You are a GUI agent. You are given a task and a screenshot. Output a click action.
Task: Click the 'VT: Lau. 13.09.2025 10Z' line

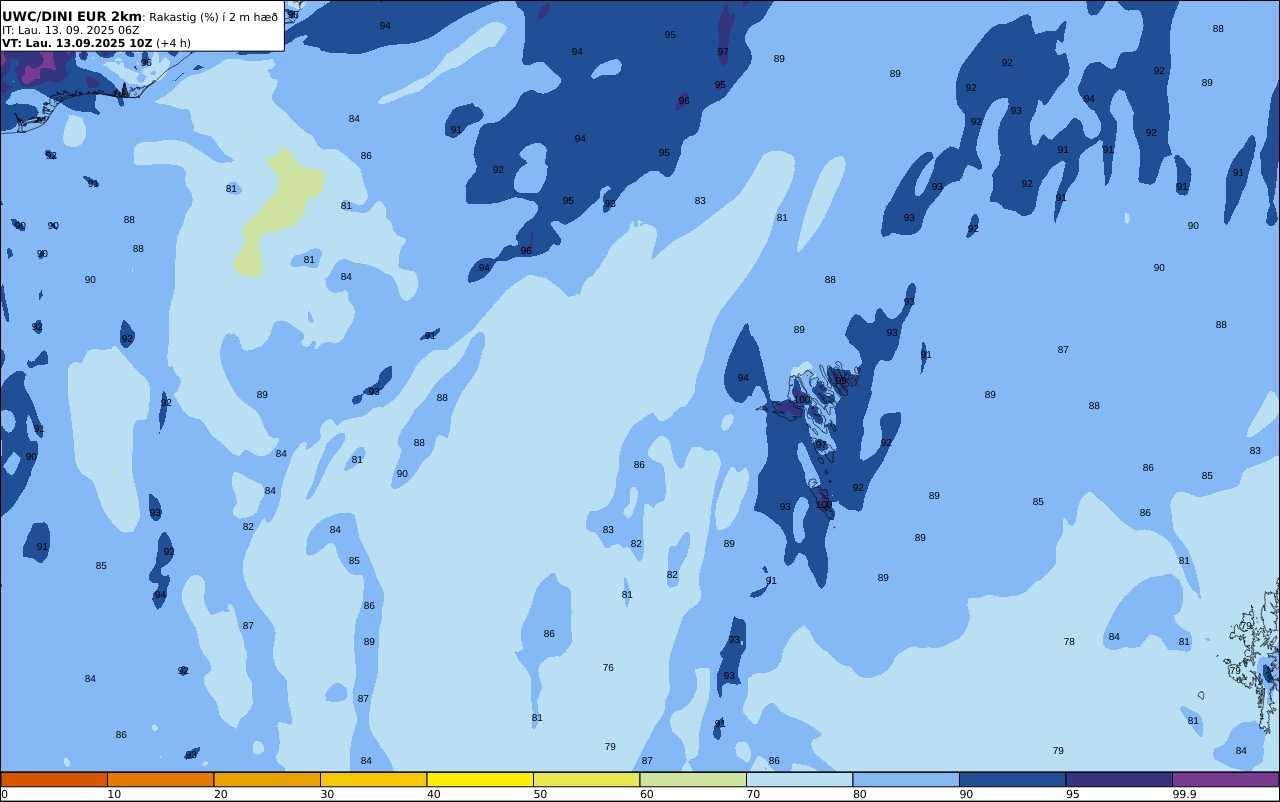coord(77,43)
